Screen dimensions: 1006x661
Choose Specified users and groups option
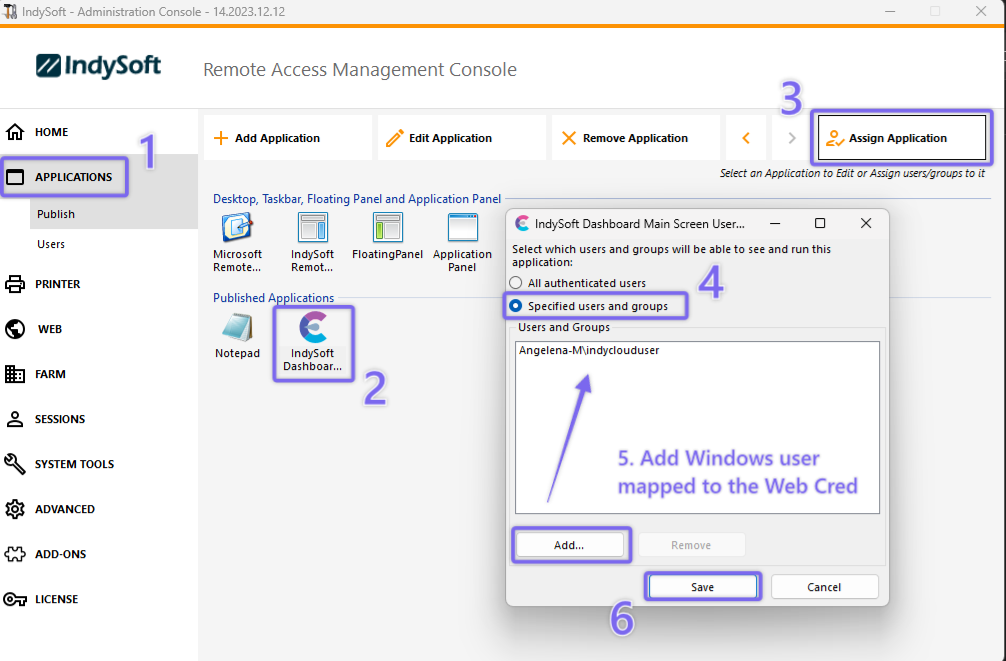[516, 306]
